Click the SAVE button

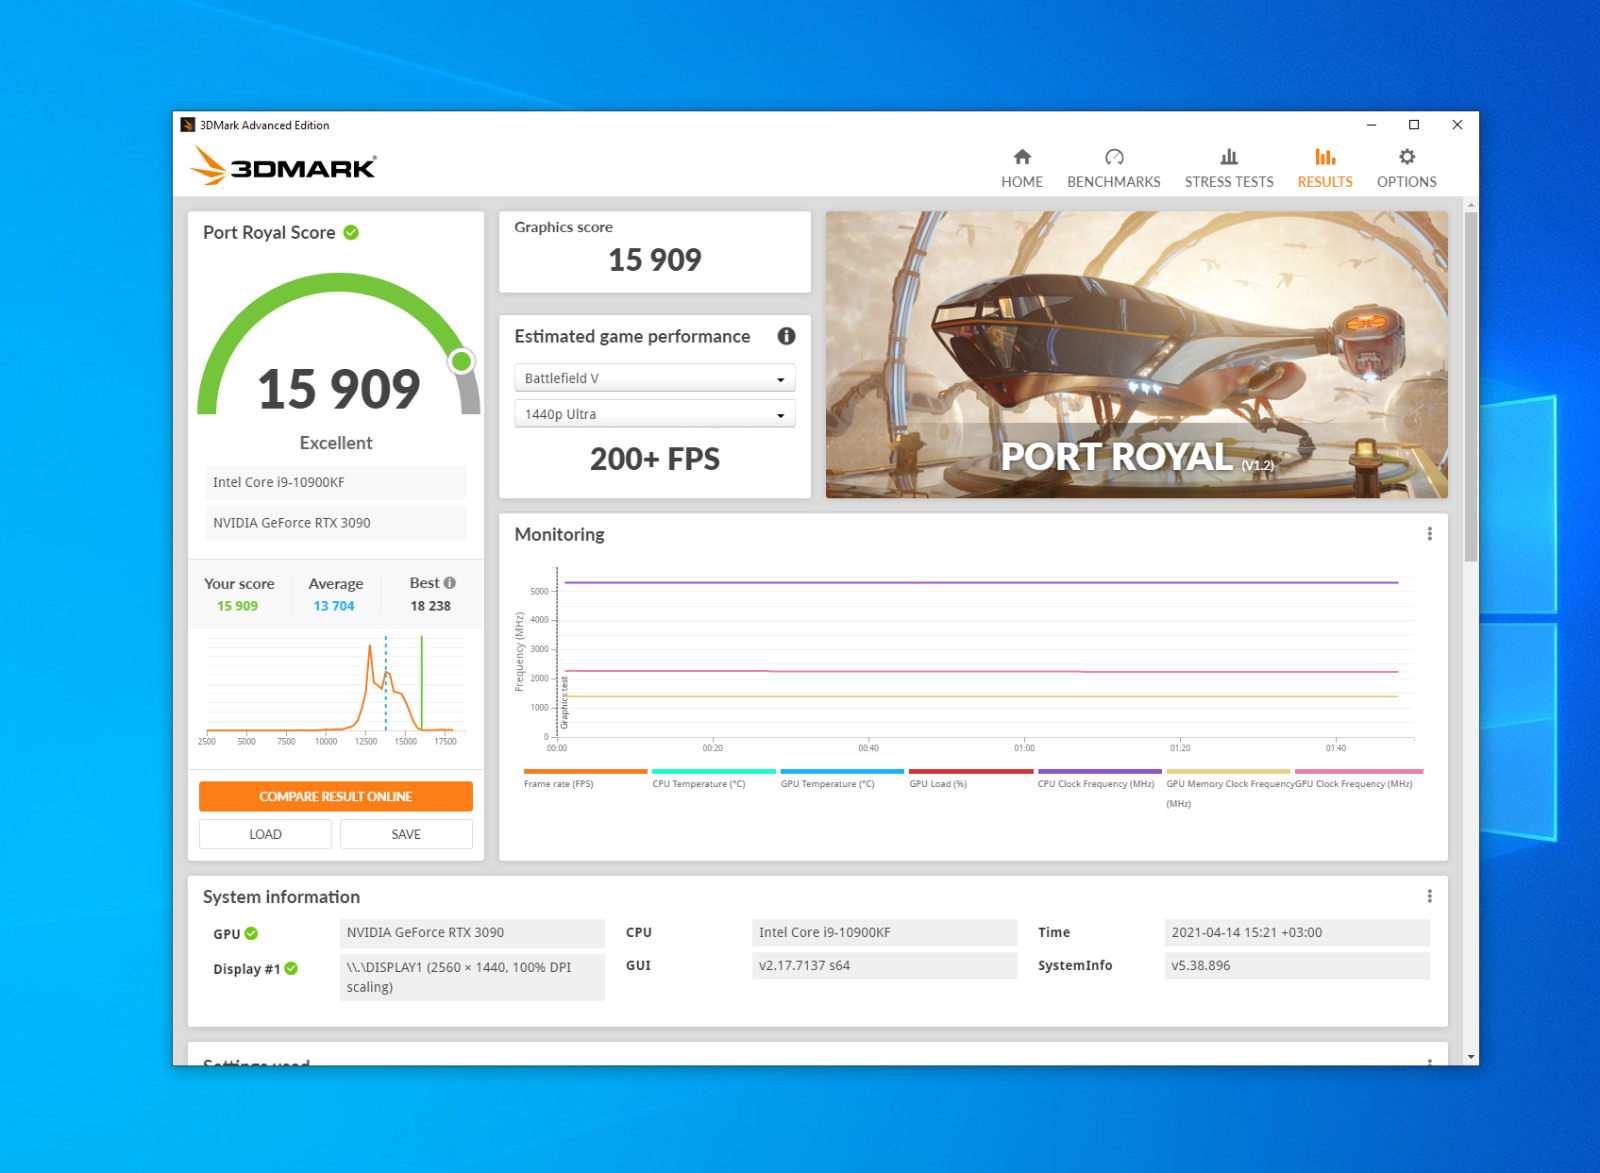click(x=406, y=834)
